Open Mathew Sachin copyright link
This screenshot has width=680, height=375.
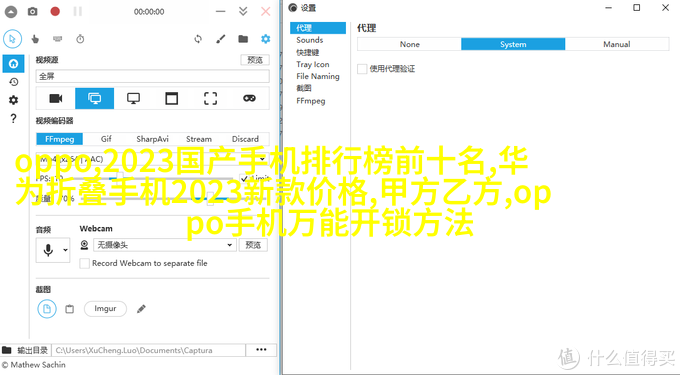point(33,365)
